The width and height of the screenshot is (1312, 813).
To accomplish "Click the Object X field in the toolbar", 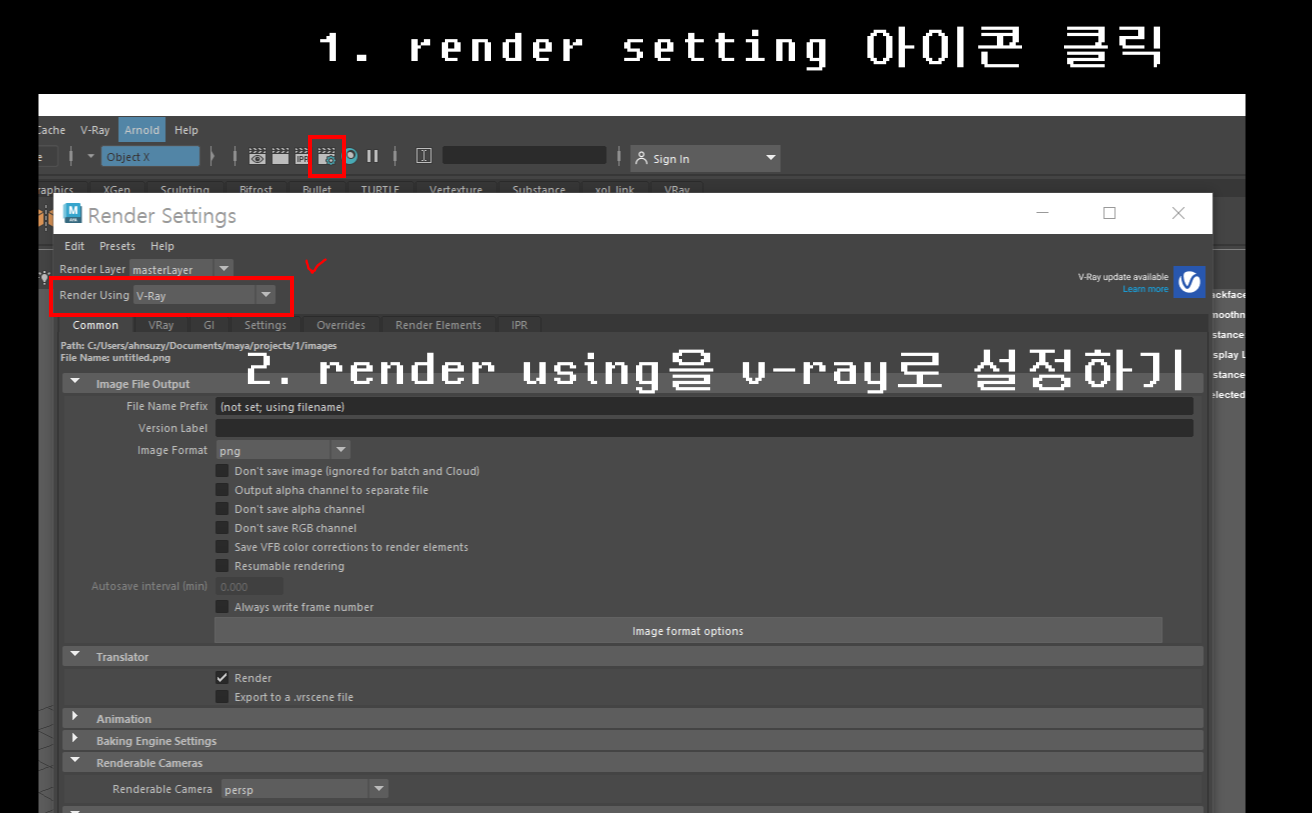I will pyautogui.click(x=150, y=157).
